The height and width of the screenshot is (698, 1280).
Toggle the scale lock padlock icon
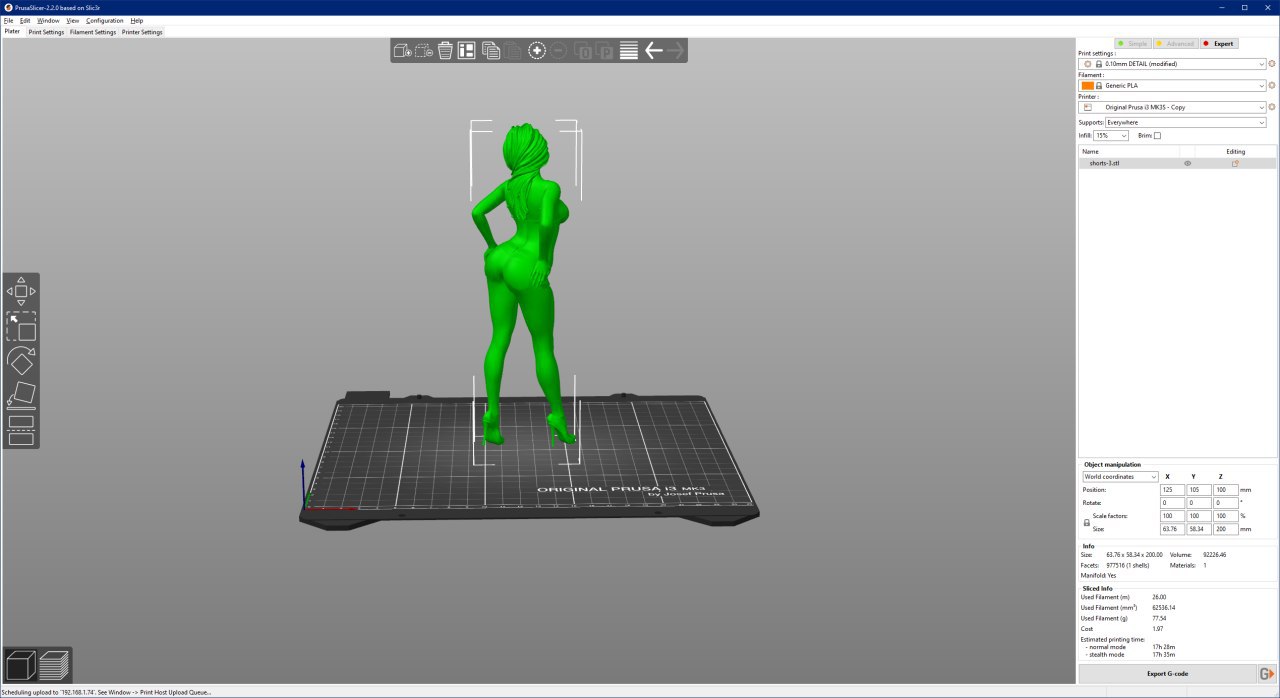1086,522
